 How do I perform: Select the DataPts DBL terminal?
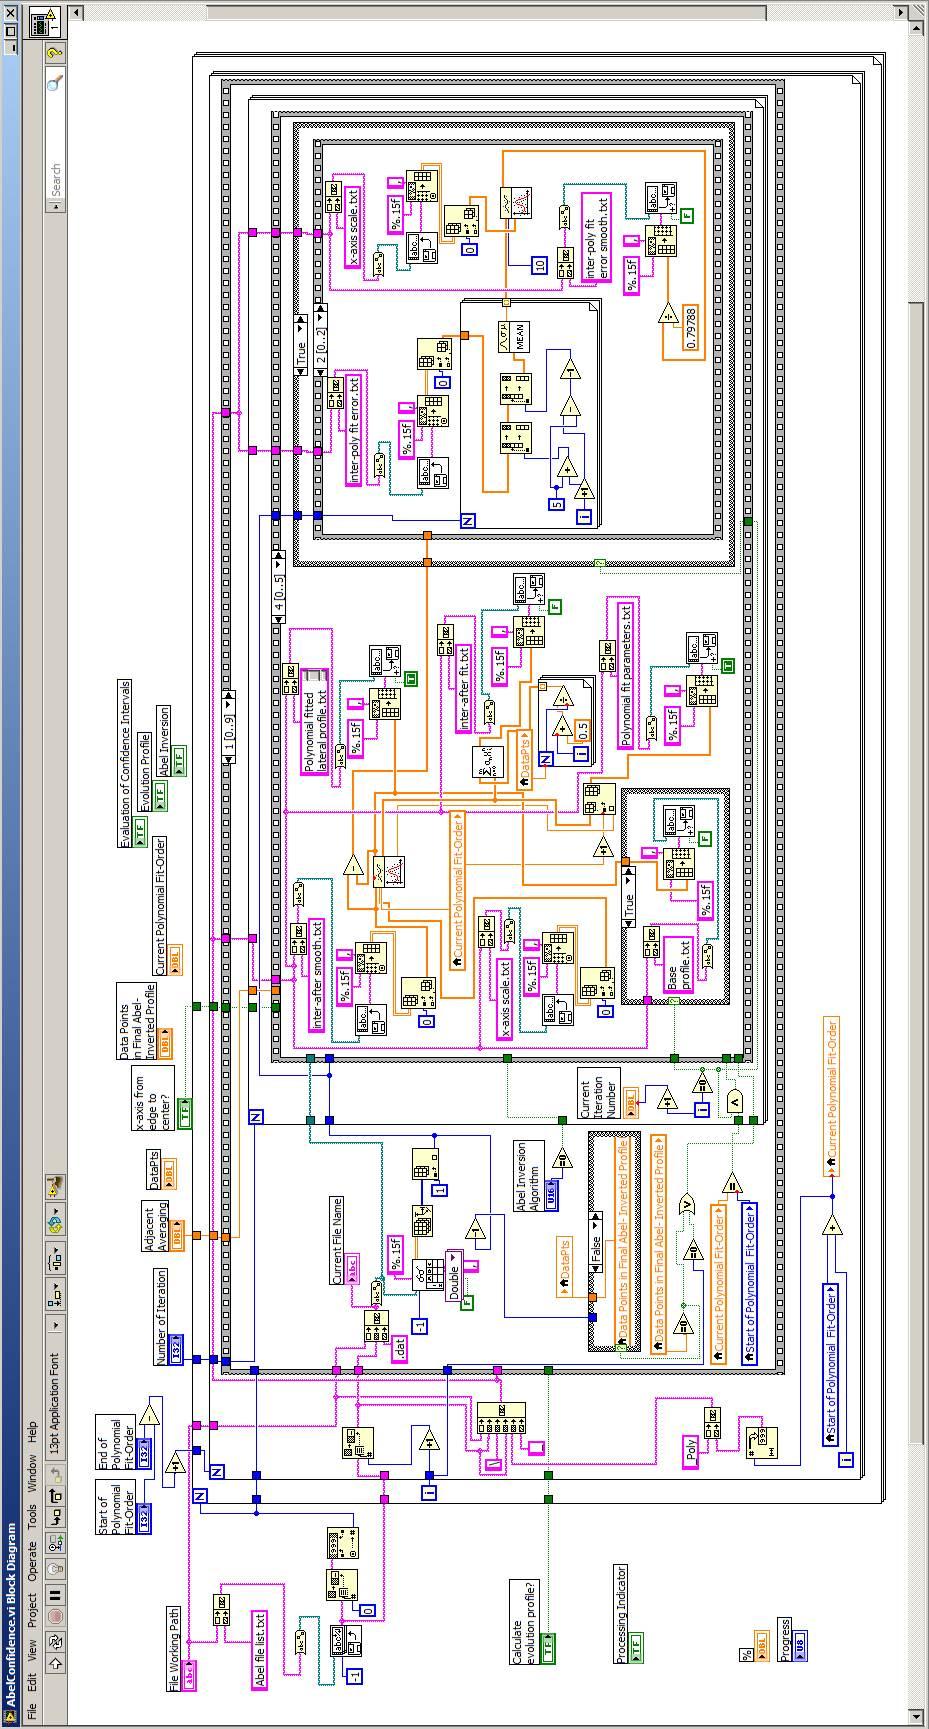coord(168,1173)
